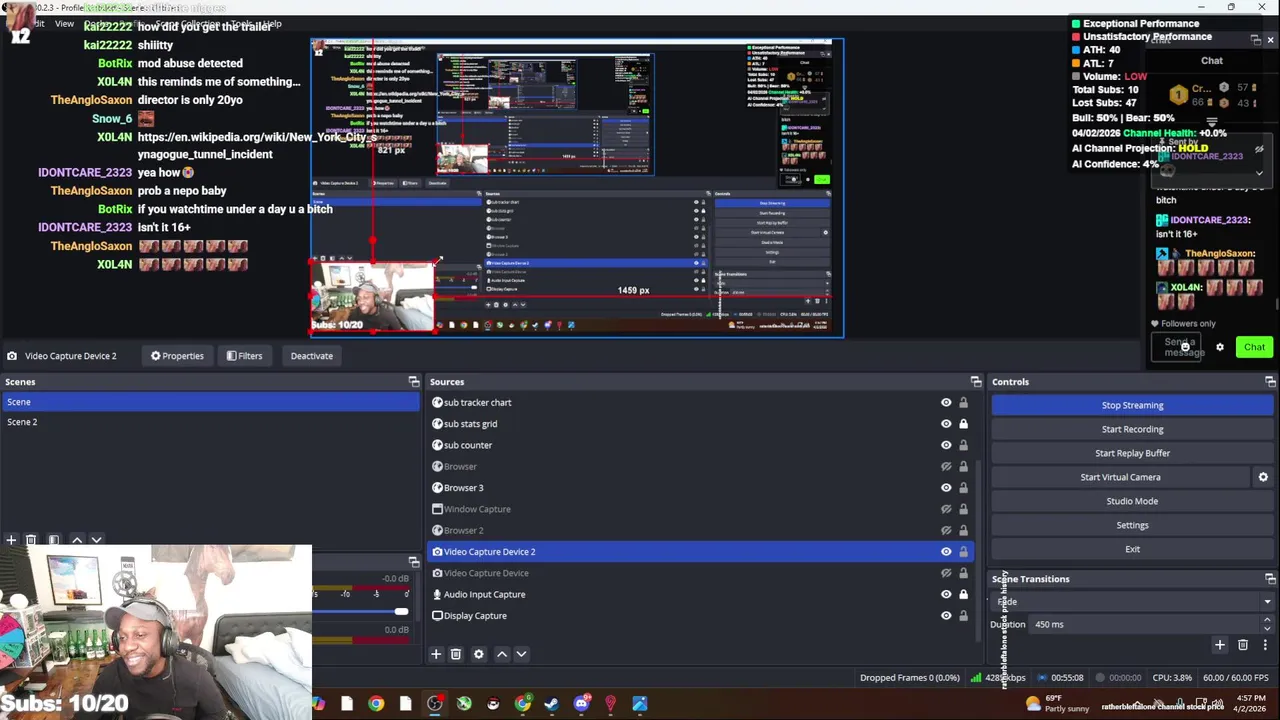Image resolution: width=1280 pixels, height=720 pixels.
Task: Select Scene in the Scenes list
Action: (x=210, y=402)
